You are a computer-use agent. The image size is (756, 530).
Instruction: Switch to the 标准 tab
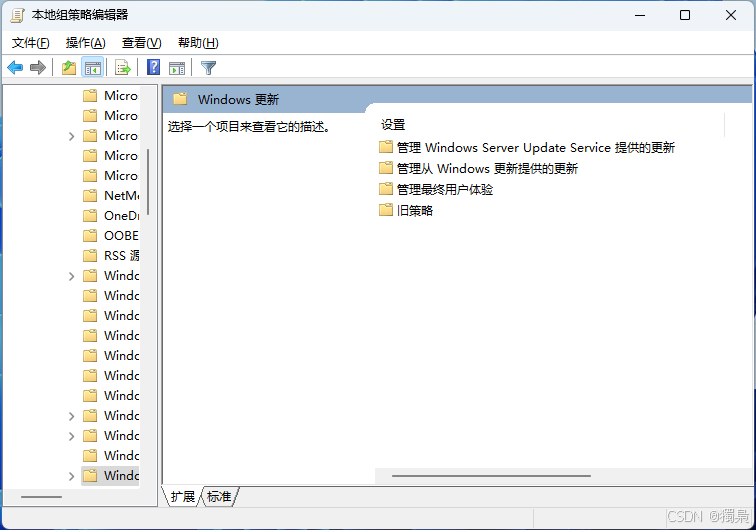(219, 496)
